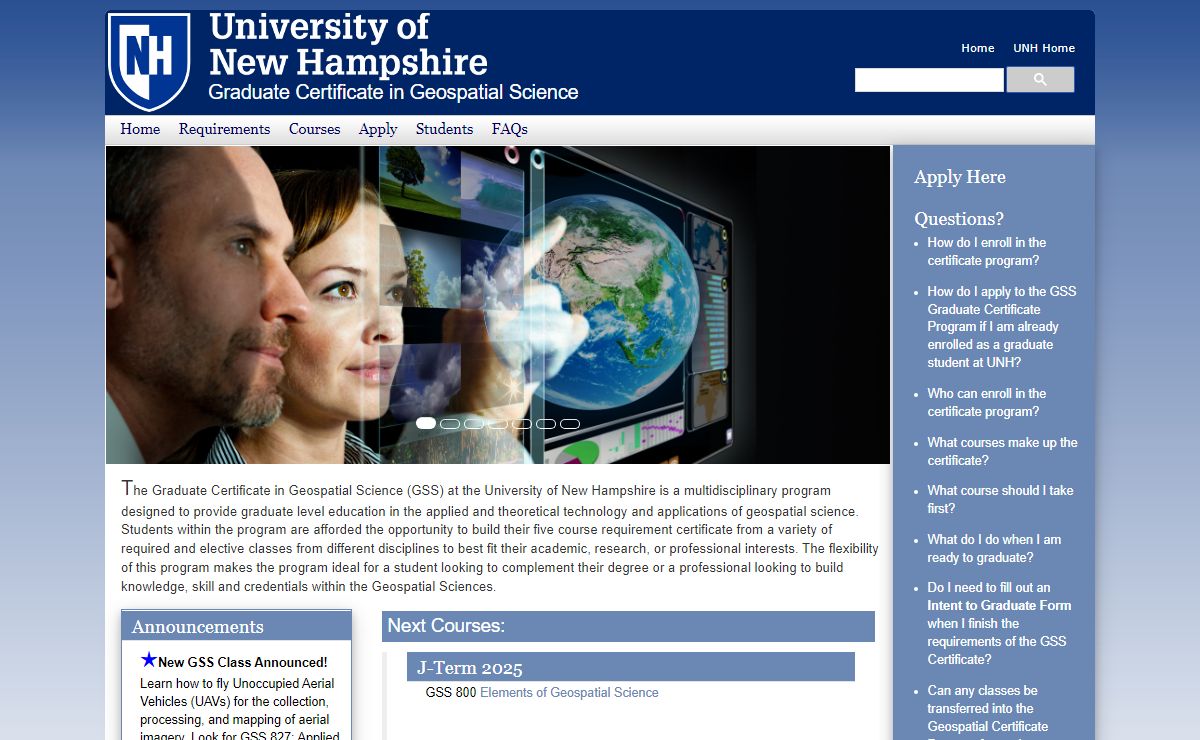
Task: Select the third slideshow indicator dot
Action: [x=474, y=424]
